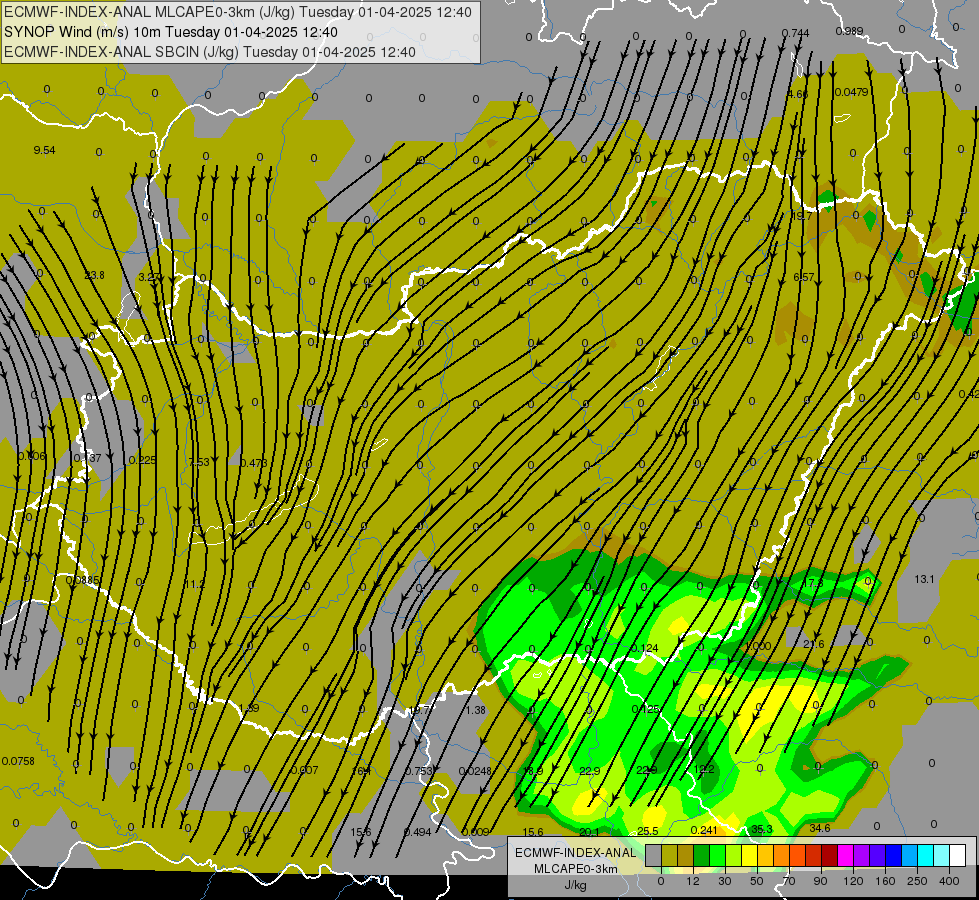The image size is (979, 900).
Task: Click the SBCIN header line
Action: coord(210,52)
